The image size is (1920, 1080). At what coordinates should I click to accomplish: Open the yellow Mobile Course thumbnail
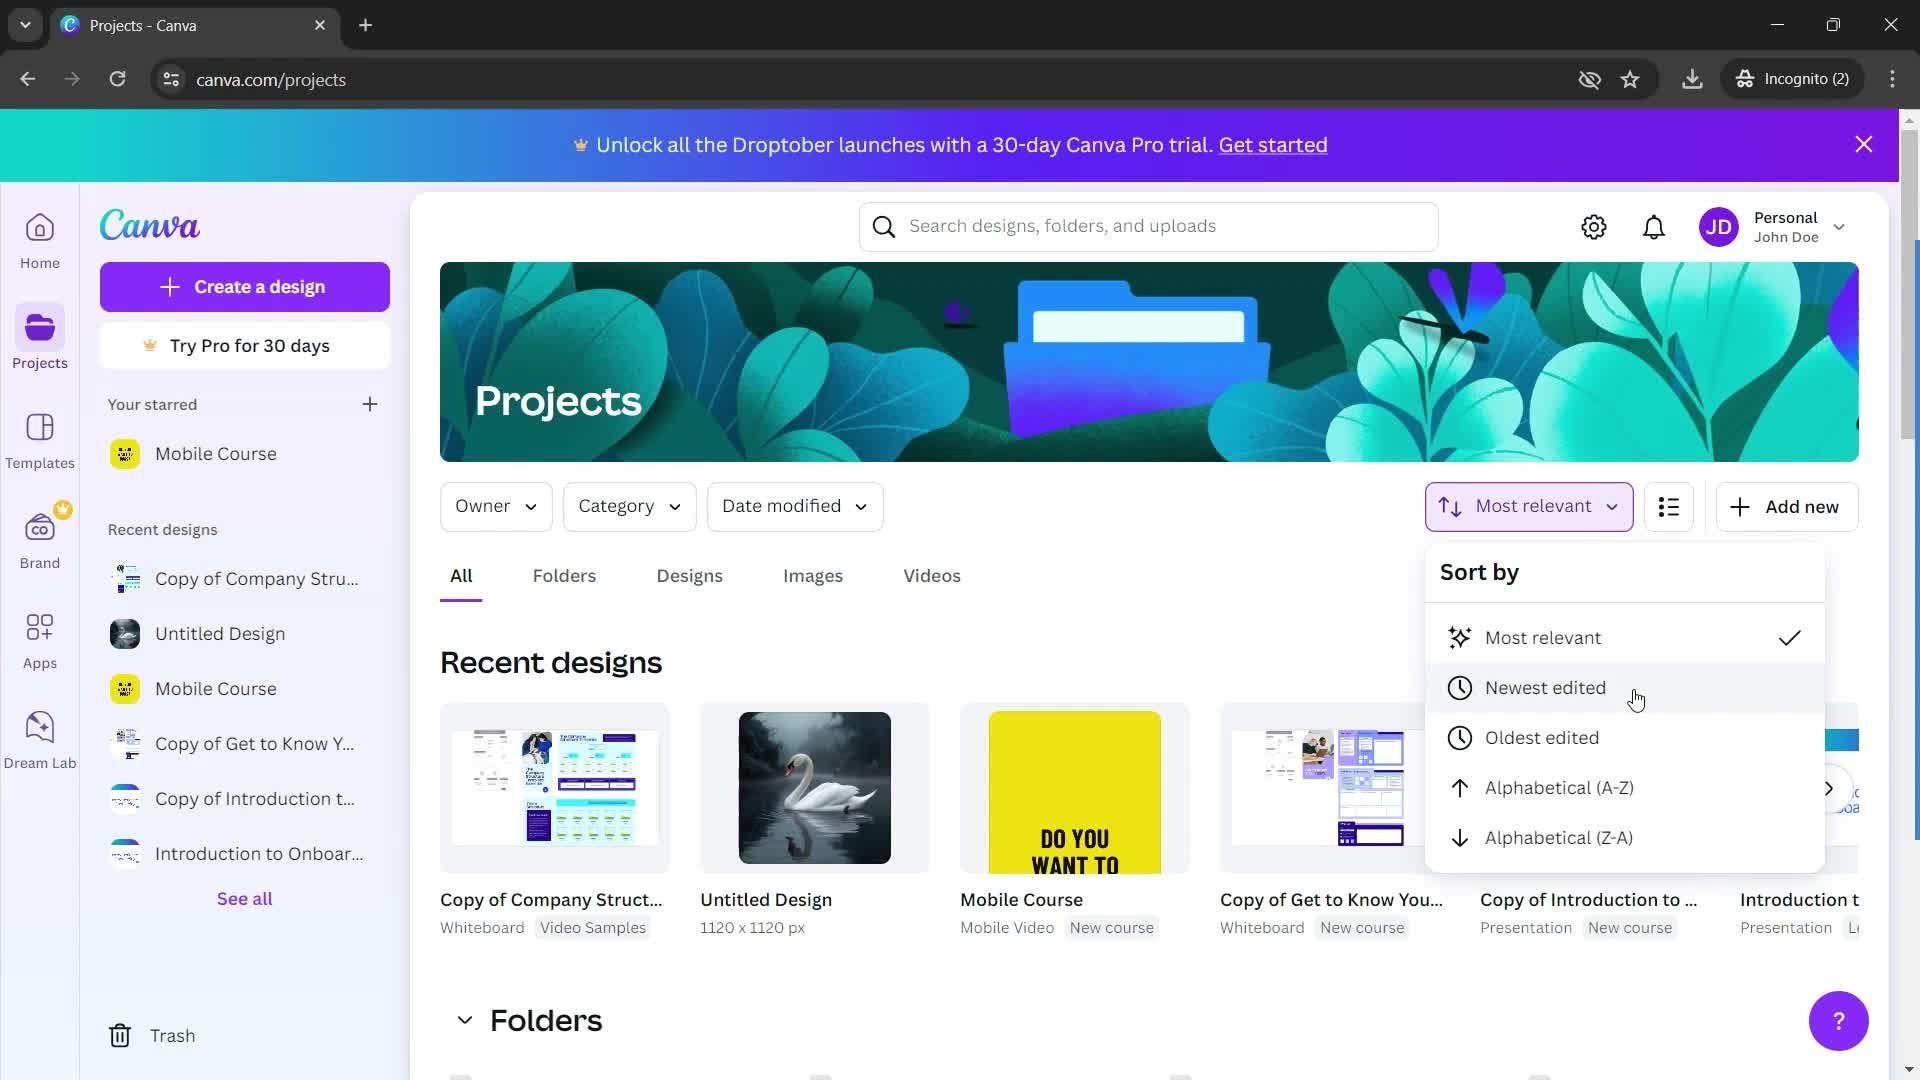click(x=1075, y=788)
